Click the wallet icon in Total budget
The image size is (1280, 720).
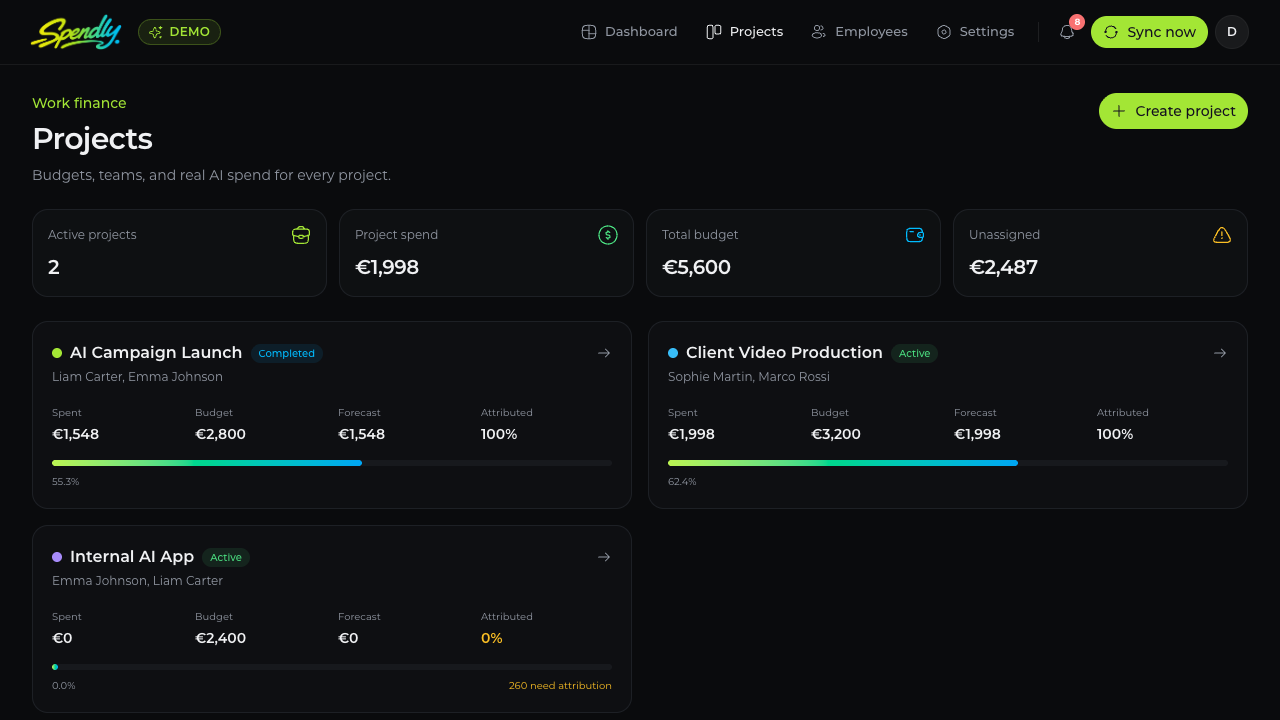point(915,235)
